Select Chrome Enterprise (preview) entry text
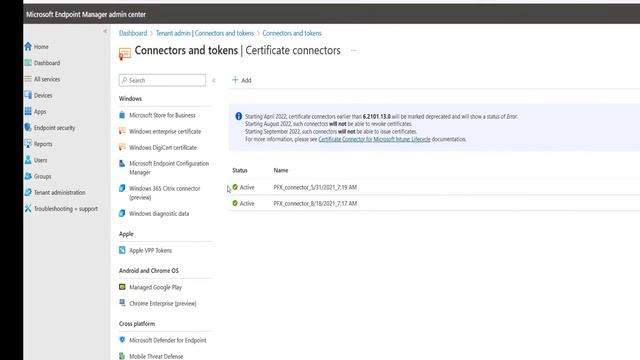The width and height of the screenshot is (640, 360). 163,303
